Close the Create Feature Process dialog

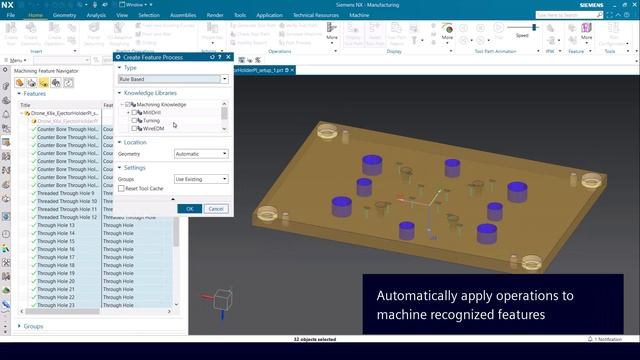(x=228, y=57)
